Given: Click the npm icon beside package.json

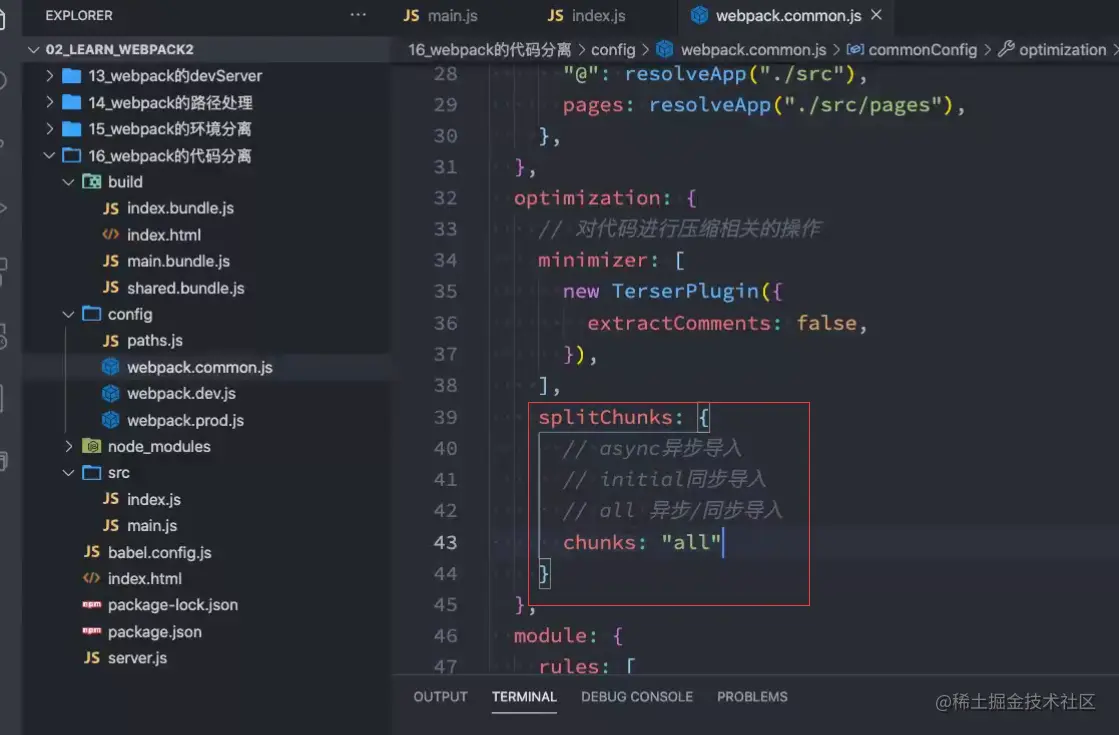Looking at the screenshot, I should (x=91, y=631).
